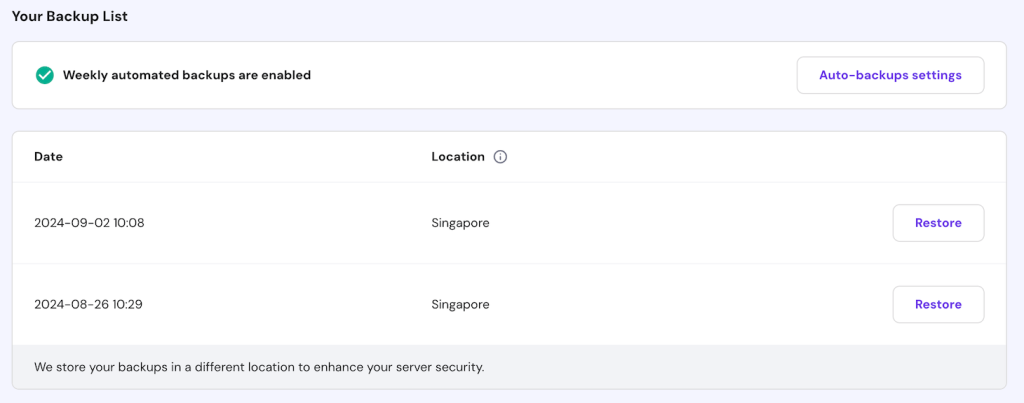The image size is (1024, 403).
Task: Select the 2024-08-26 10:29 date entry
Action: pyautogui.click(x=88, y=304)
